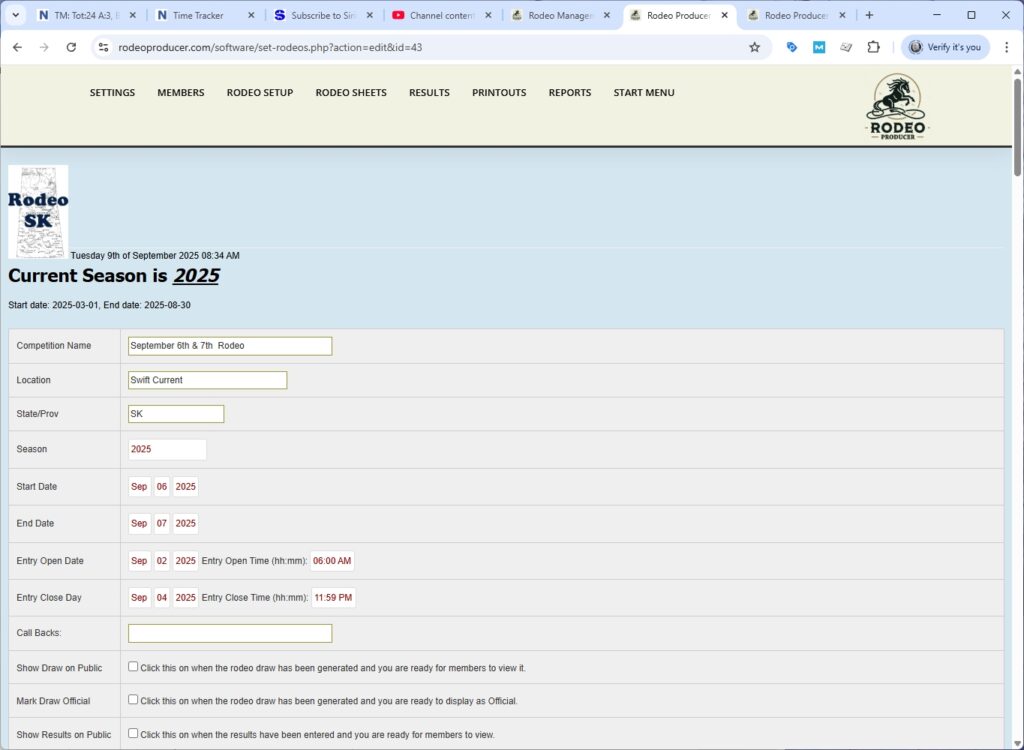Click the Rodeo Producer horse logo
The image size is (1024, 750).
pyautogui.click(x=897, y=106)
